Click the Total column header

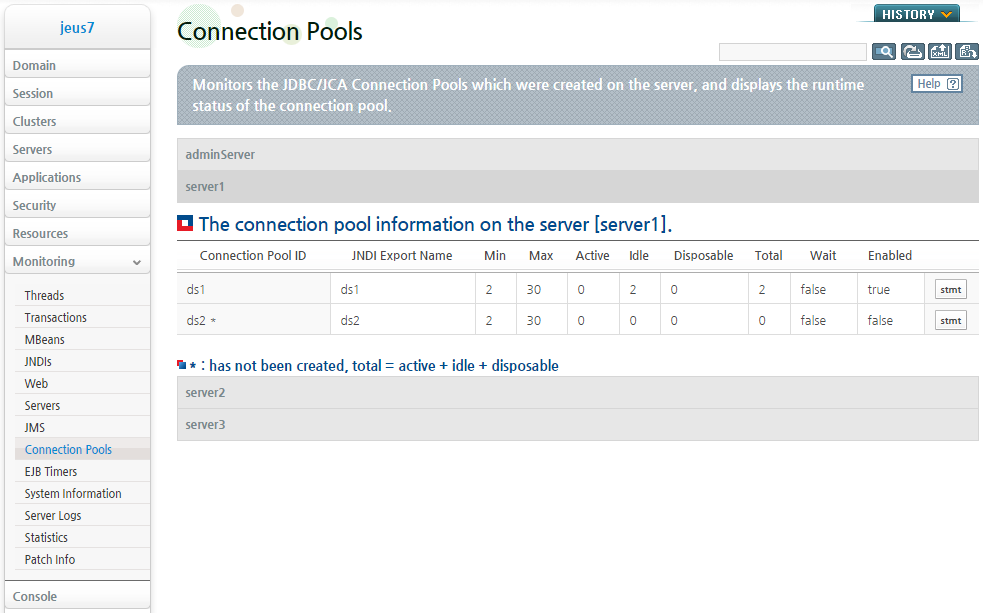pyautogui.click(x=768, y=256)
